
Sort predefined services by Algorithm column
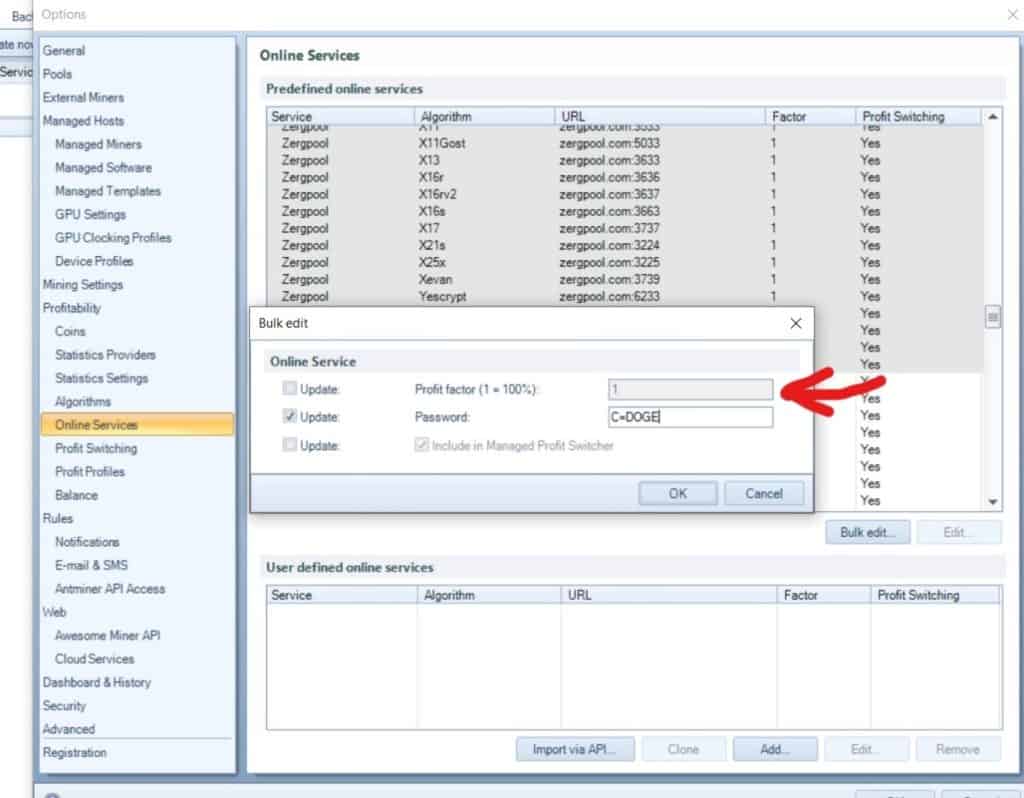(x=485, y=117)
